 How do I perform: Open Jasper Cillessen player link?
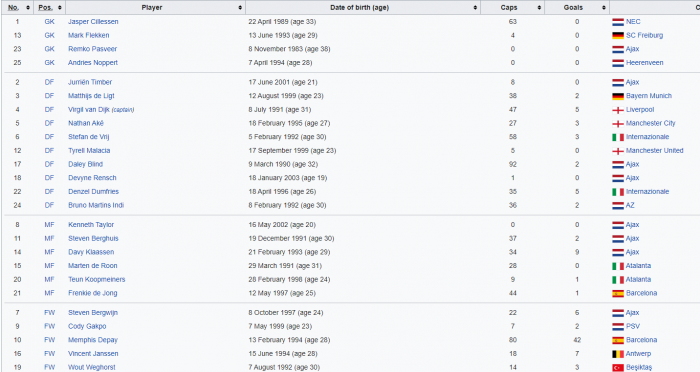(93, 21)
